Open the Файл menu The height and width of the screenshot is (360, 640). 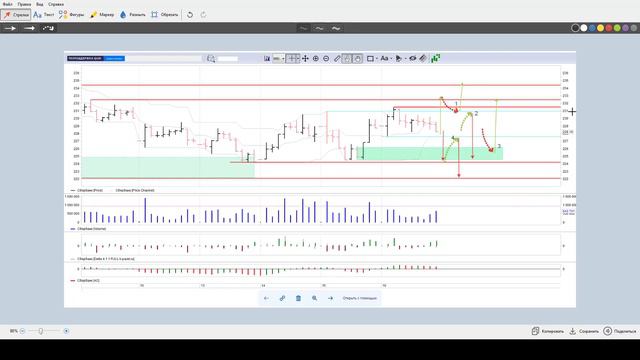click(7, 4)
